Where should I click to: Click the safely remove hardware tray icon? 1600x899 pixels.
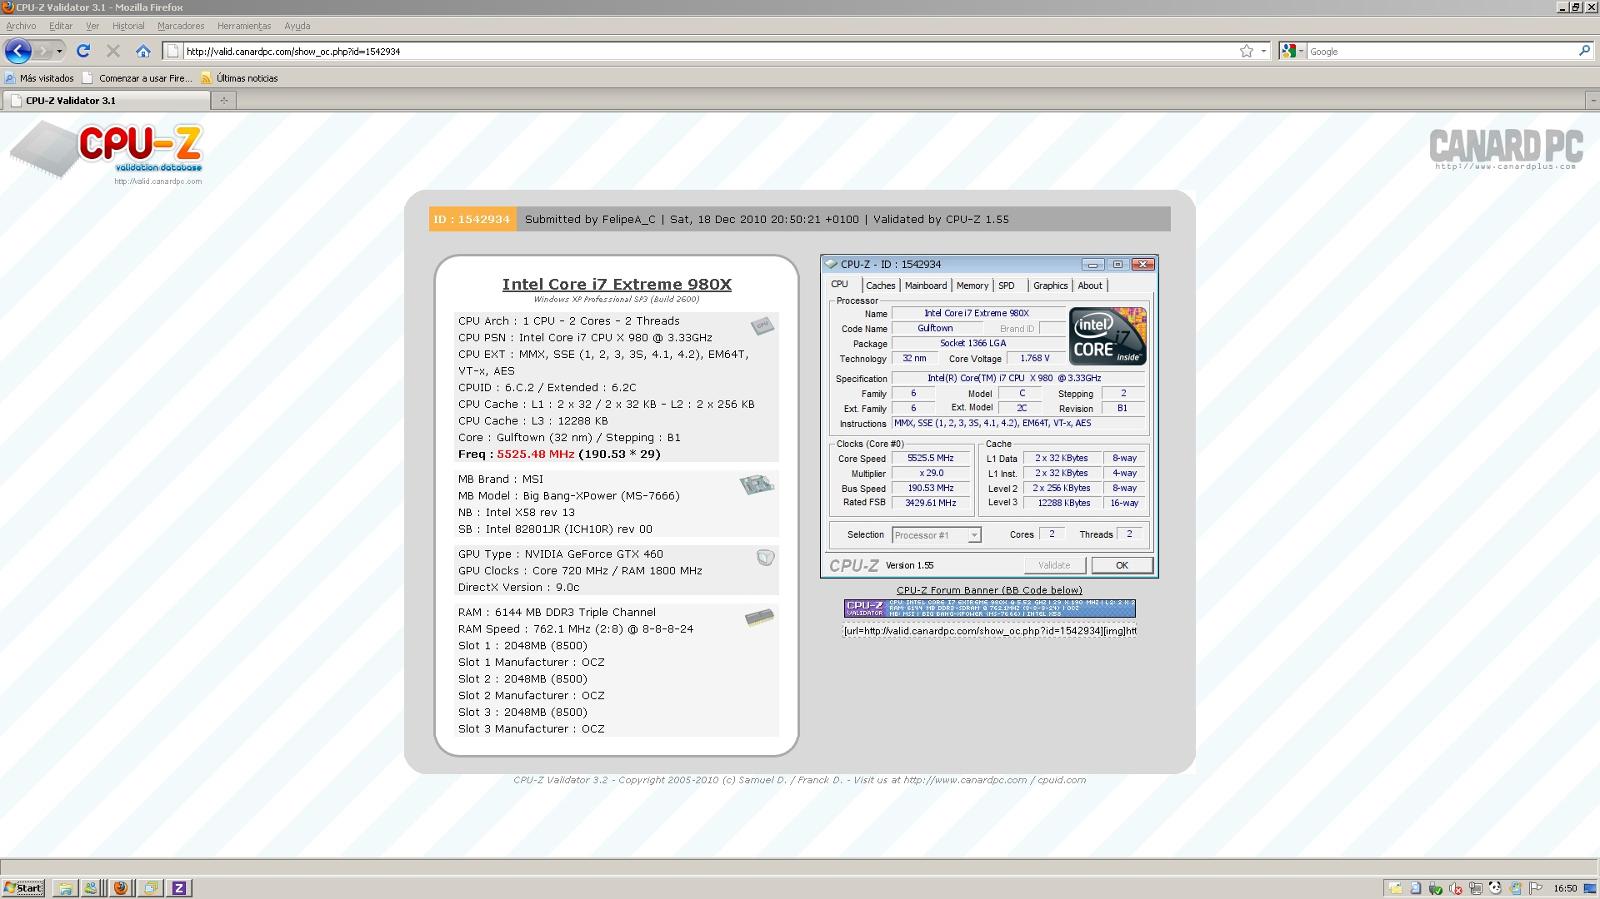[x=1436, y=888]
